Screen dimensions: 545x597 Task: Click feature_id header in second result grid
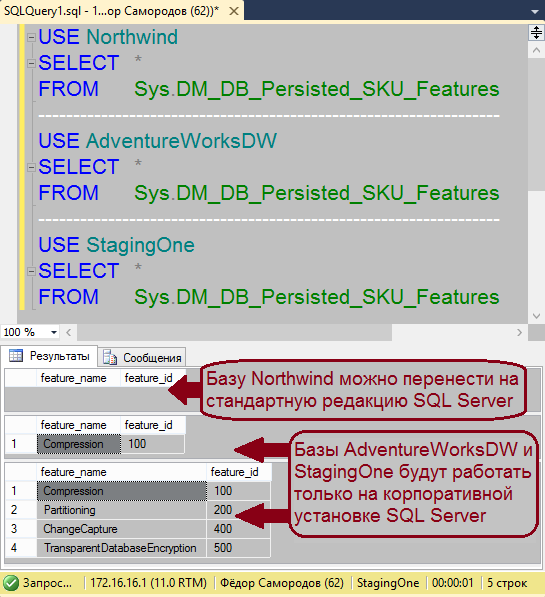tap(153, 425)
